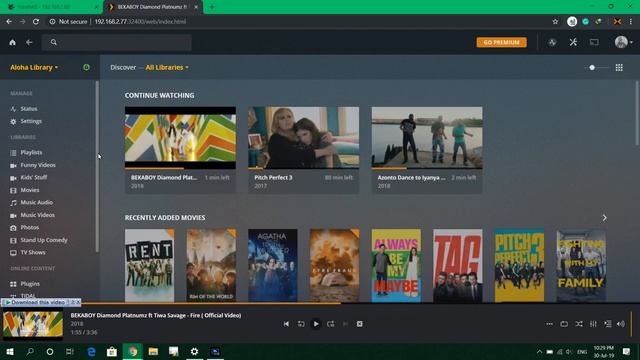Seek on the player progress bar
The height and width of the screenshot is (360, 640).
click(320, 303)
